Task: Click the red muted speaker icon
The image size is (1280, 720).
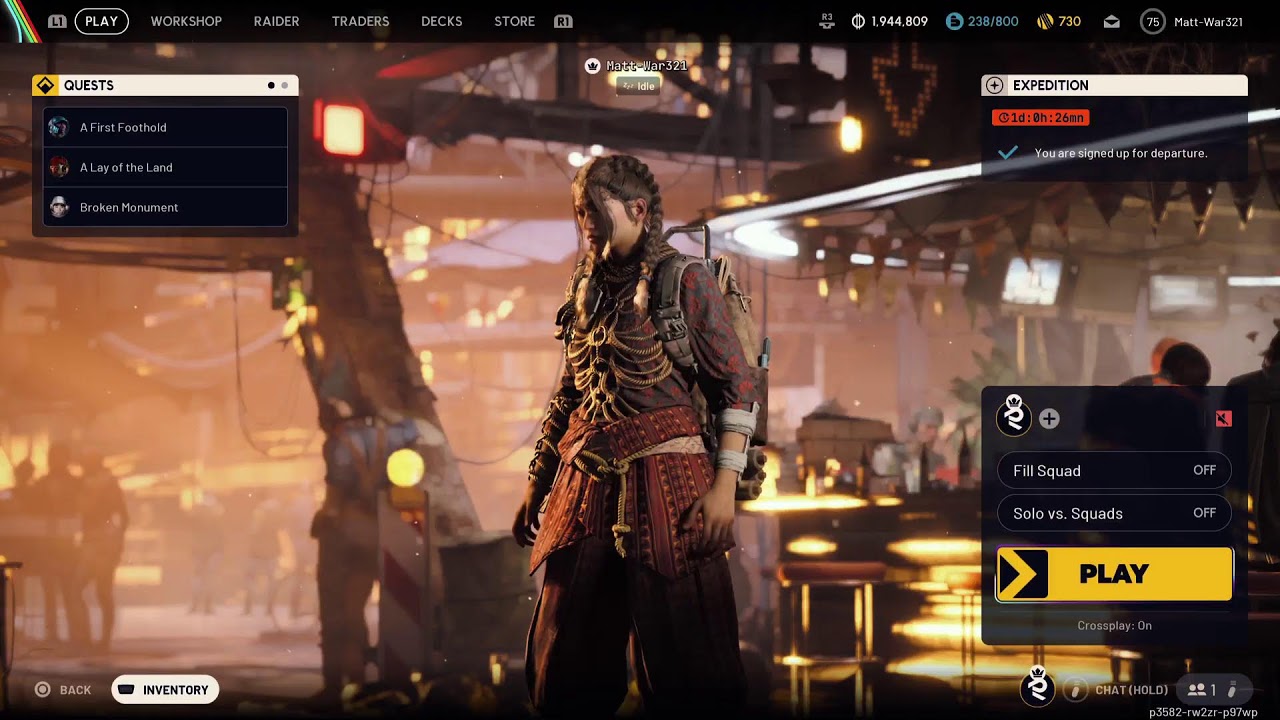Action: click(1223, 419)
